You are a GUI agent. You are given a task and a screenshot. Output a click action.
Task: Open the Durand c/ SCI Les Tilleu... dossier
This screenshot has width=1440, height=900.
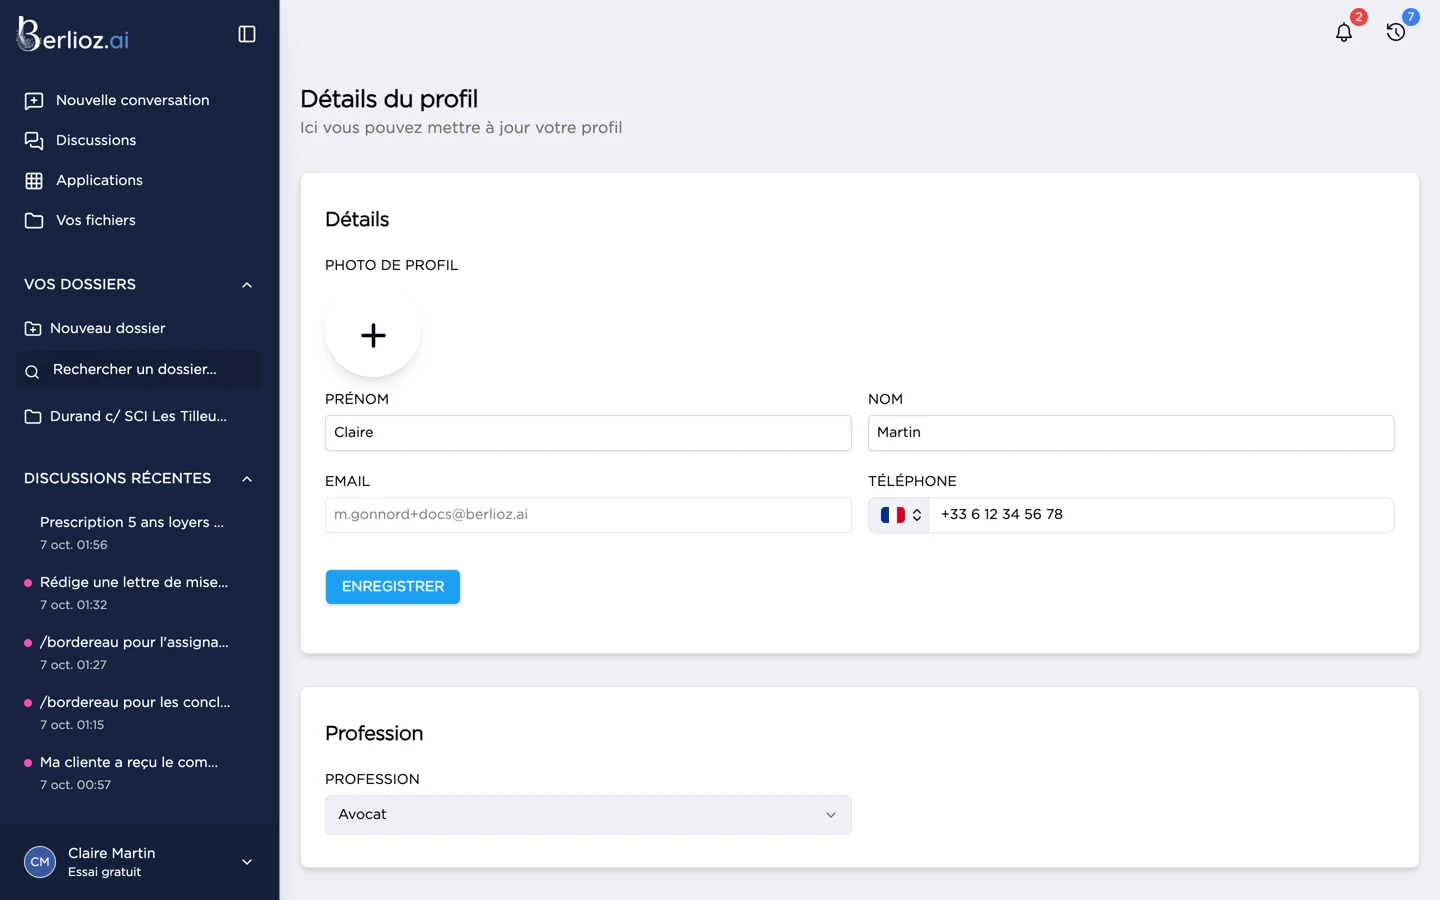(x=139, y=416)
